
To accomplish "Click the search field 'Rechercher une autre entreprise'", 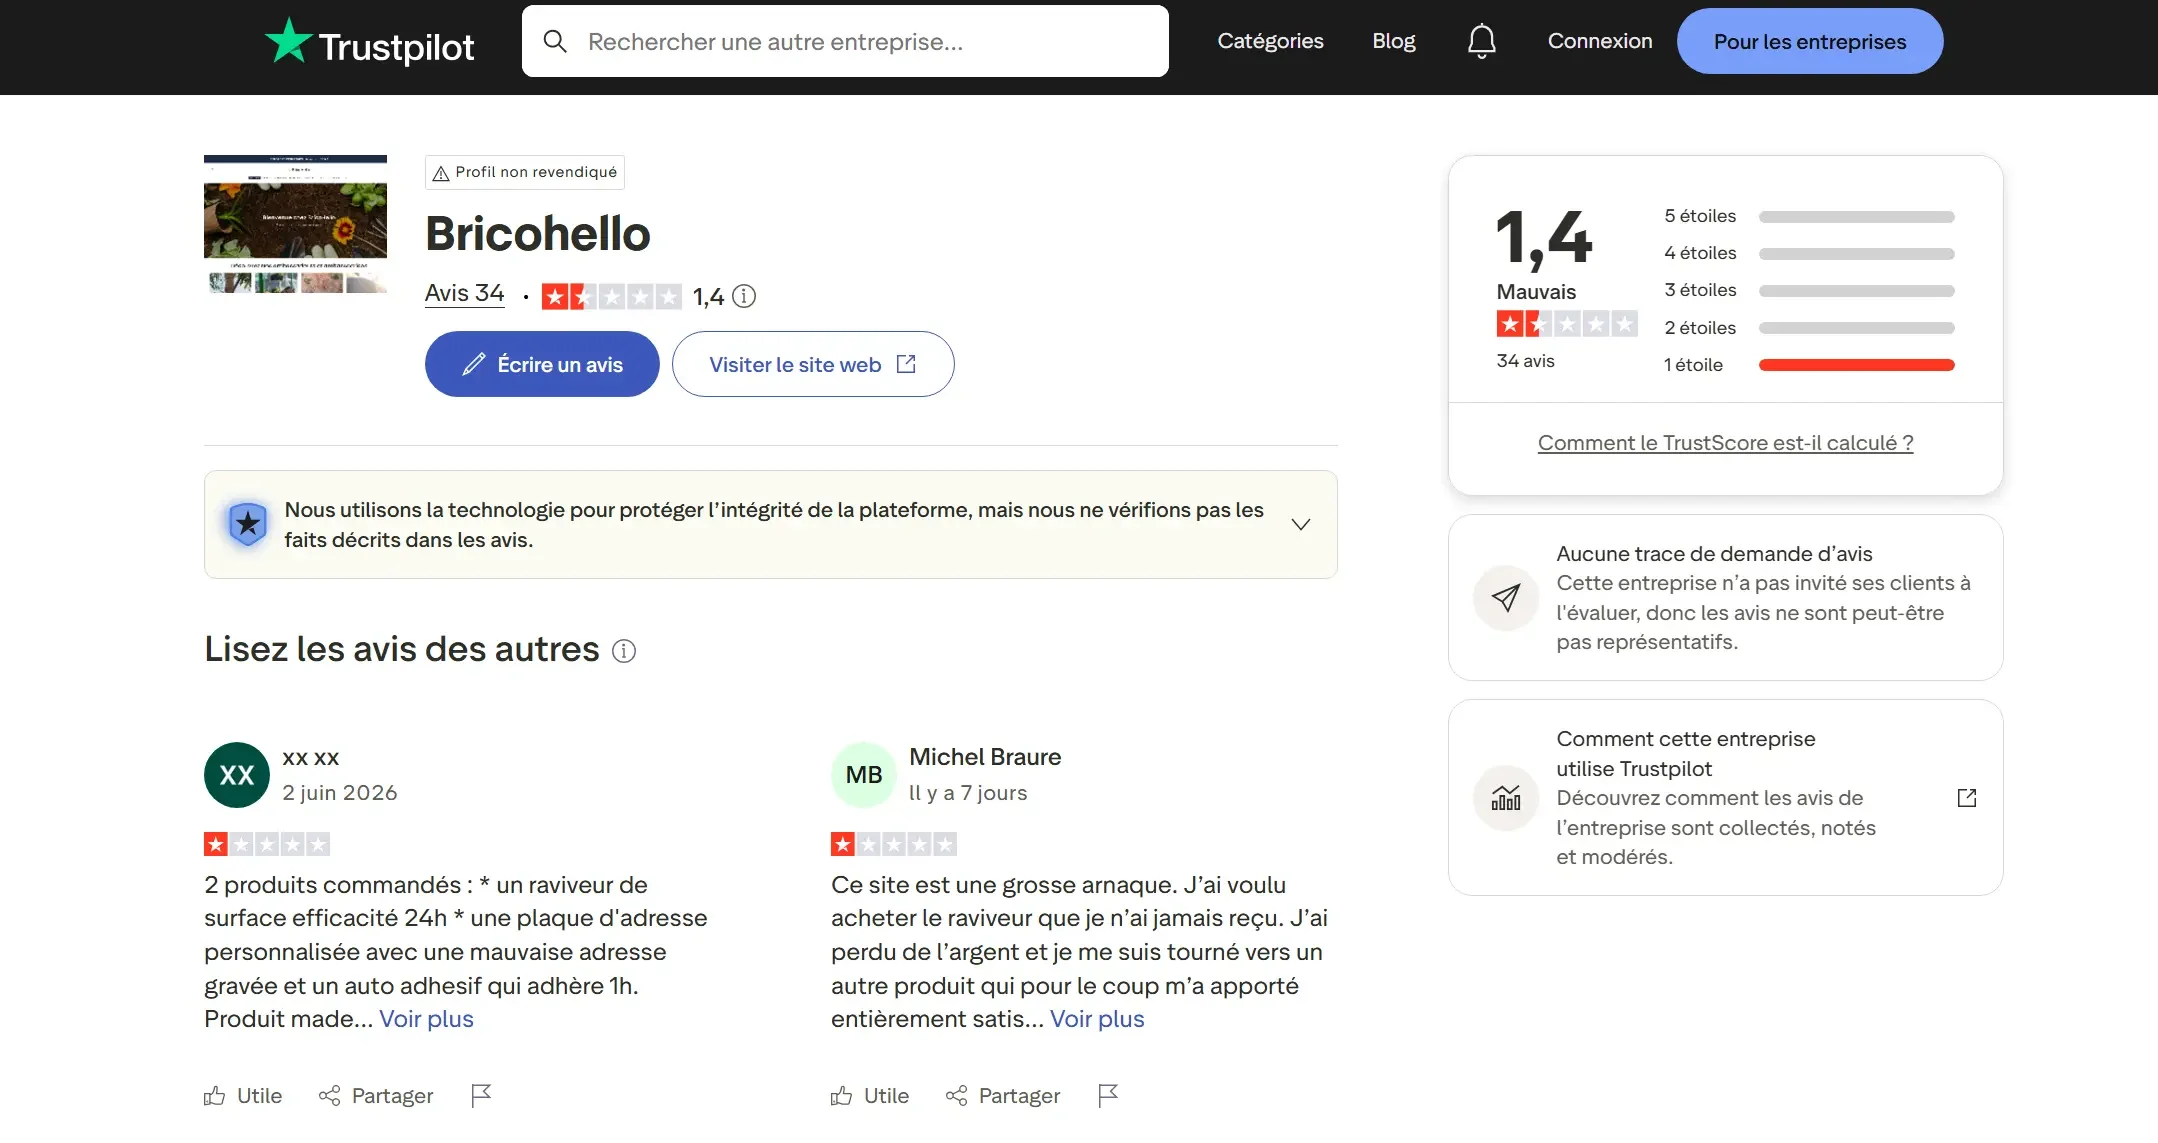I will click(x=845, y=41).
